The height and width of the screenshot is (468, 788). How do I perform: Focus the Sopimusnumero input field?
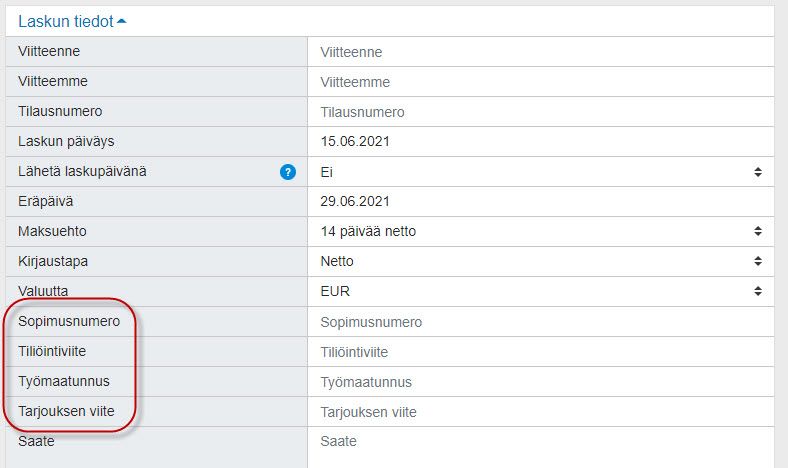pyautogui.click(x=540, y=322)
